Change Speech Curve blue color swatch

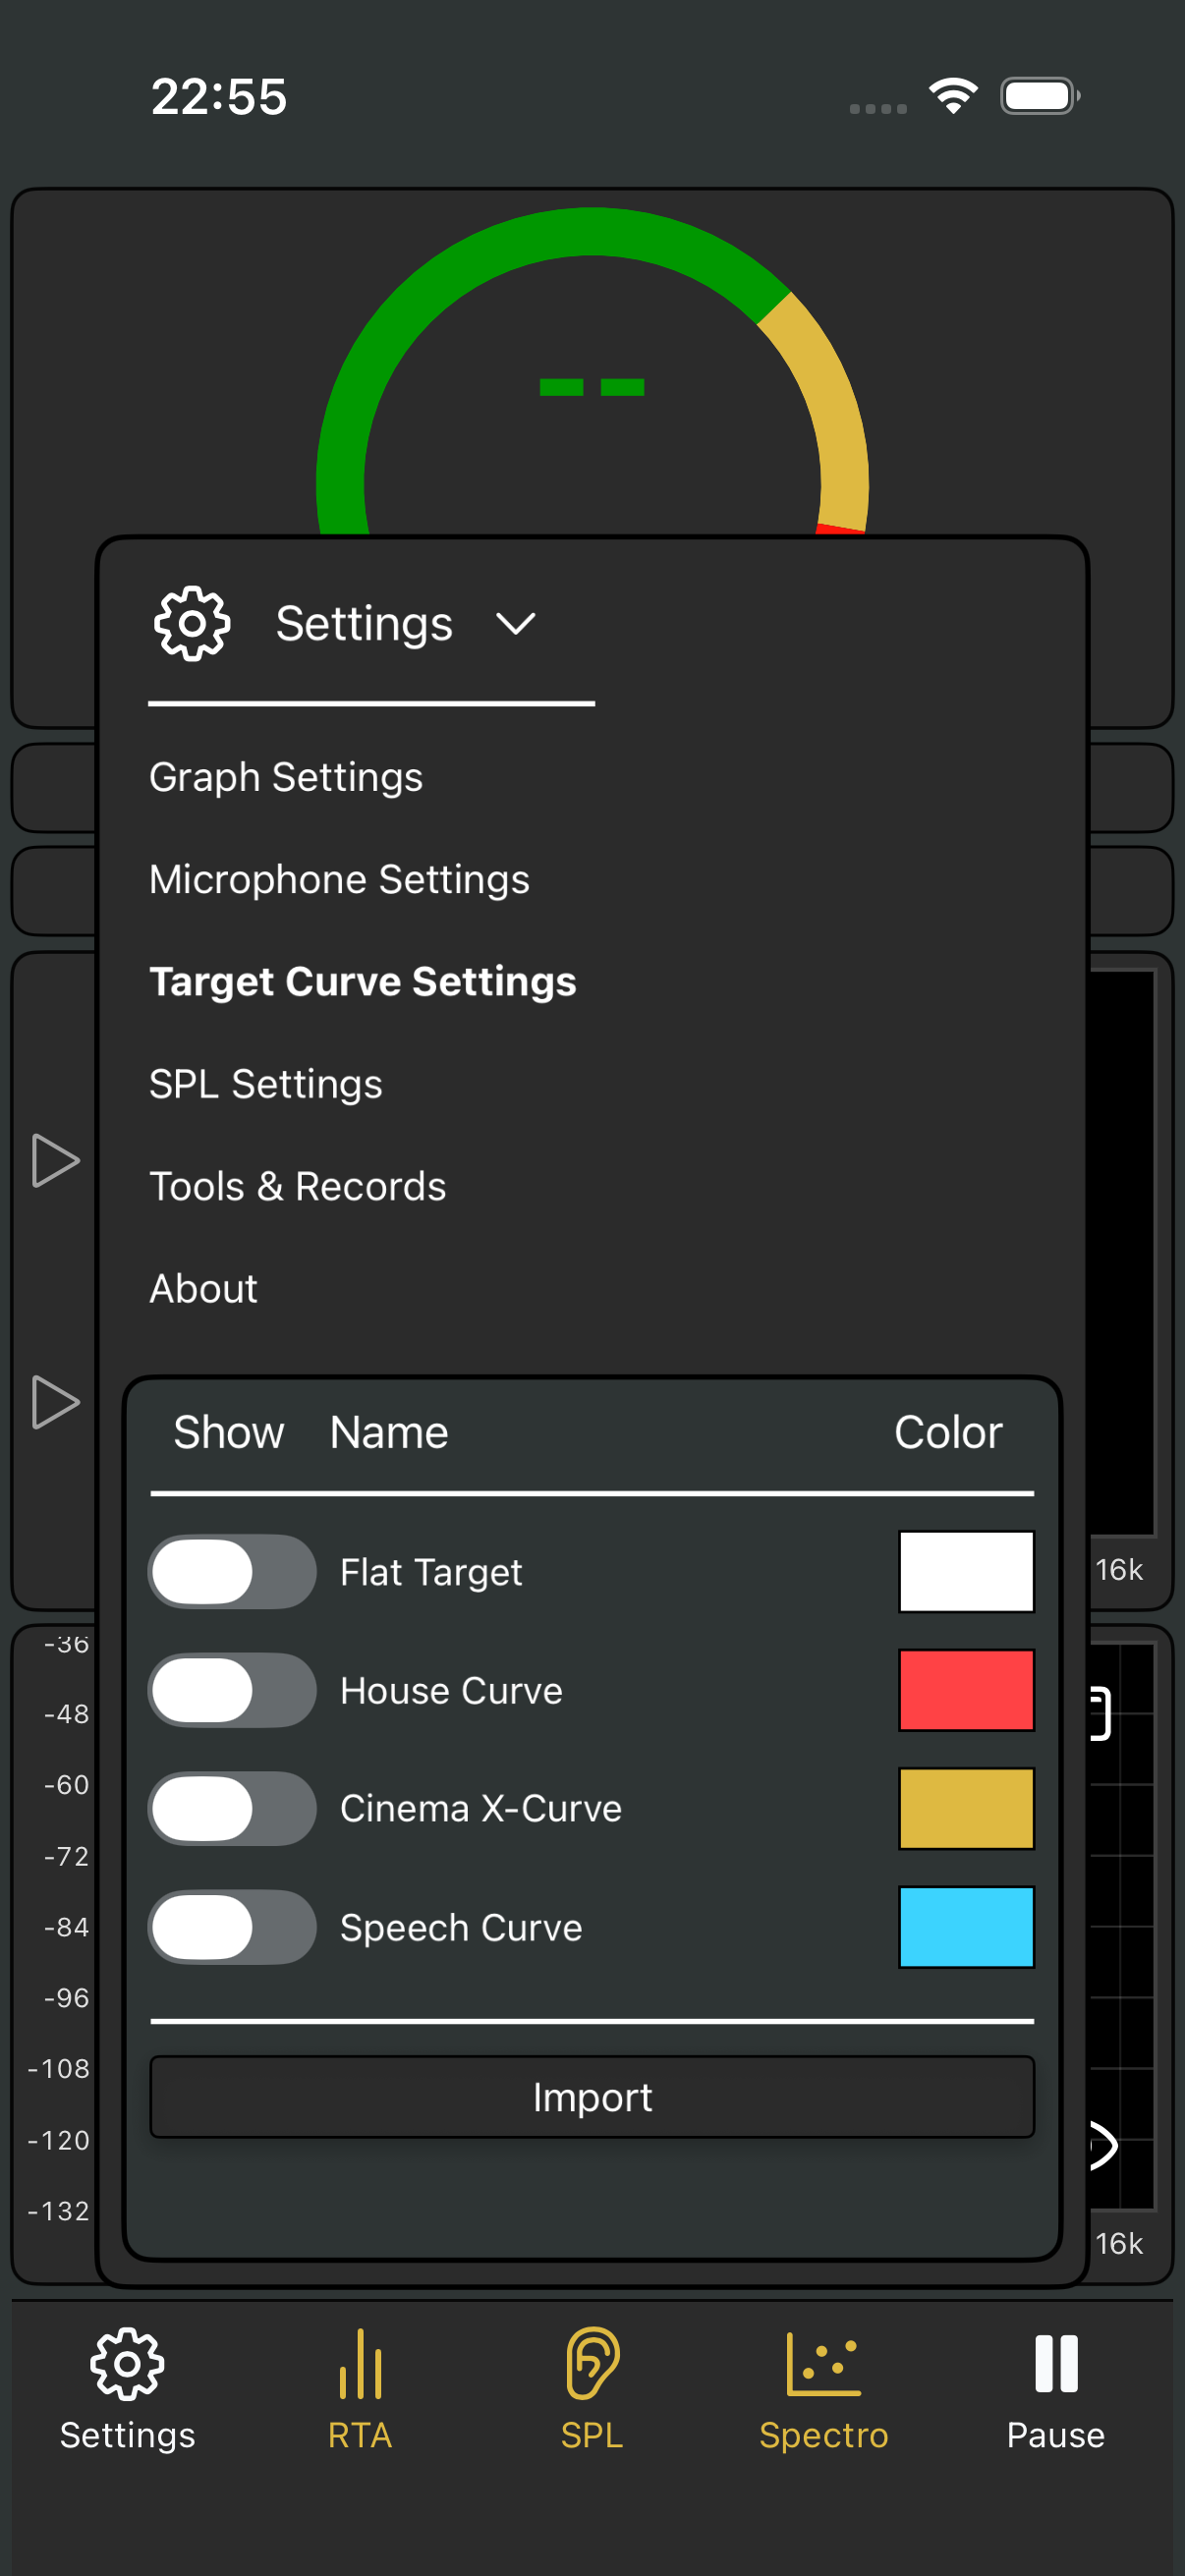click(x=966, y=1927)
